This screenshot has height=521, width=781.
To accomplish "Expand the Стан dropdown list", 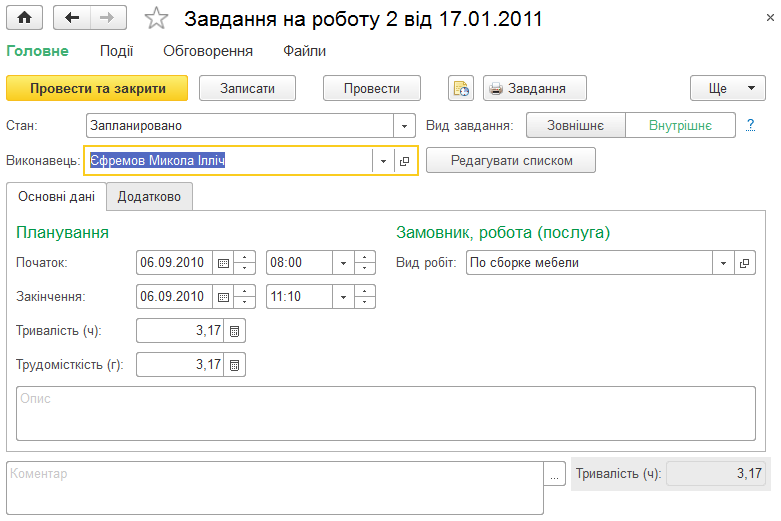I will point(404,126).
